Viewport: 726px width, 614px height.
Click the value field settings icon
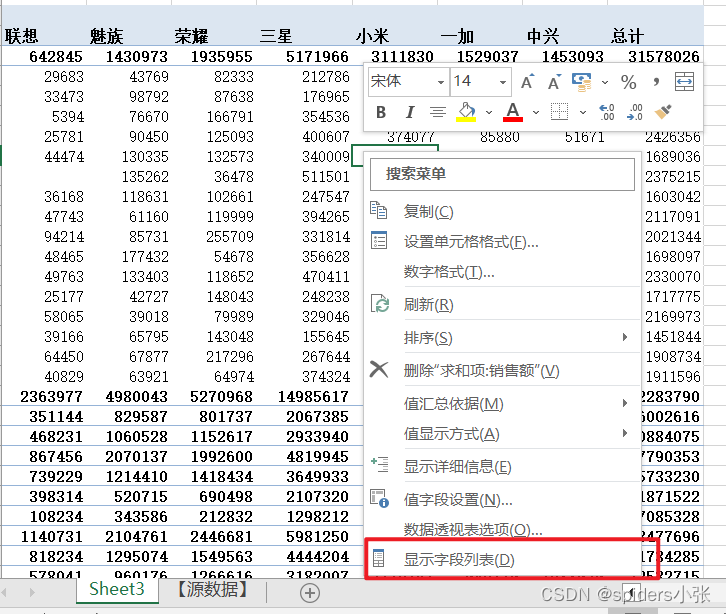click(380, 499)
